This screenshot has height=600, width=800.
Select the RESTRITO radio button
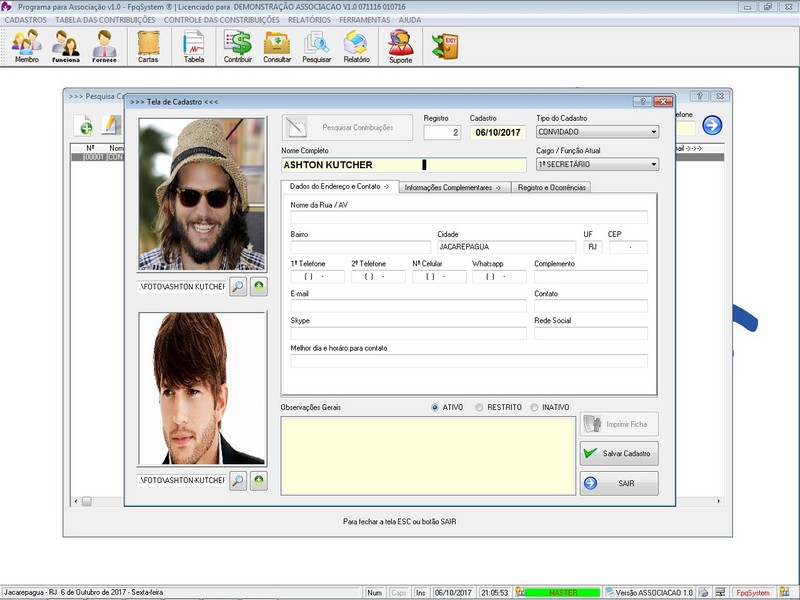(x=480, y=407)
